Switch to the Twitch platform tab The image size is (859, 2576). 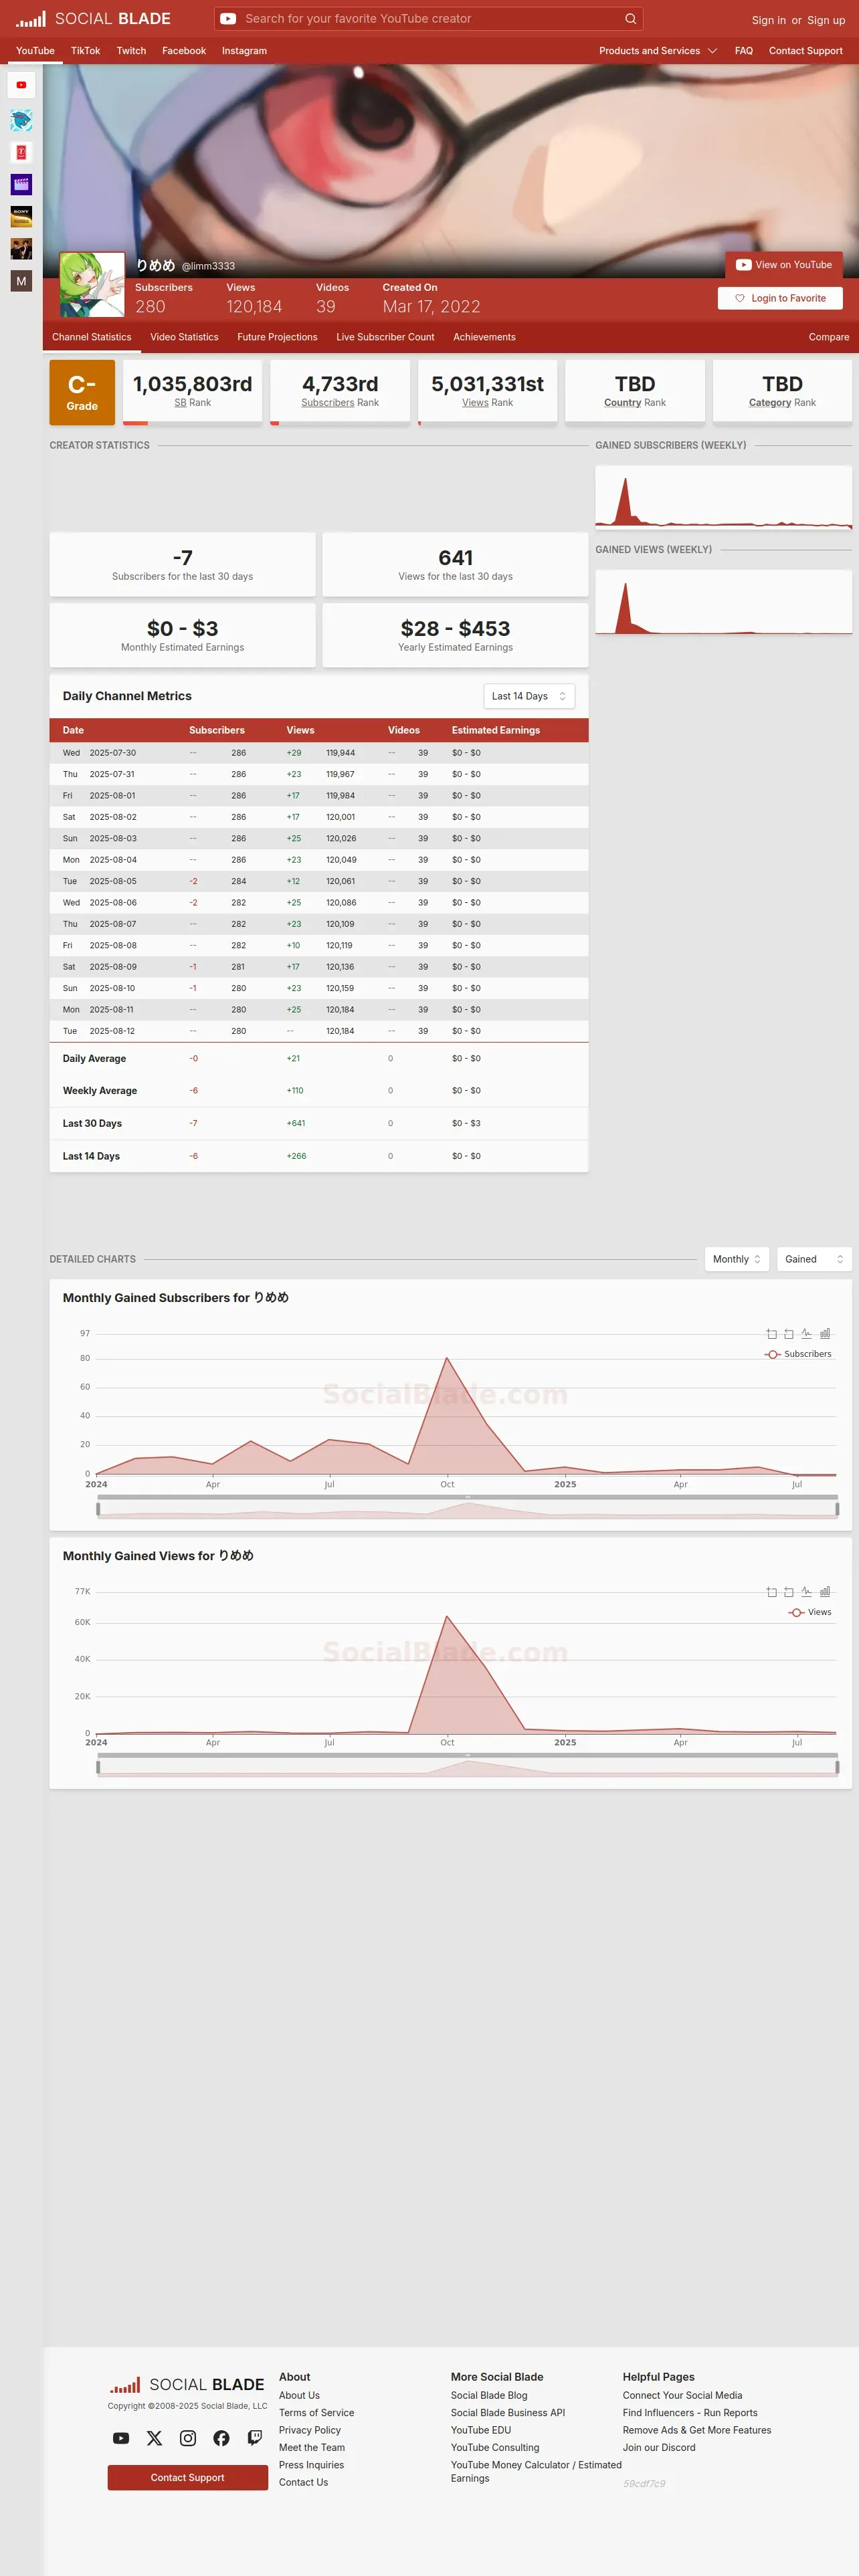(x=131, y=51)
